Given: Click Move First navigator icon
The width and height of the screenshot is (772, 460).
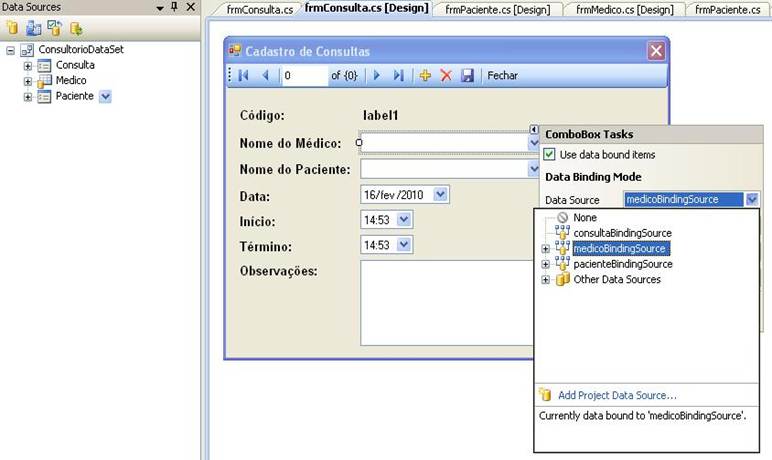Looking at the screenshot, I should [x=243, y=75].
